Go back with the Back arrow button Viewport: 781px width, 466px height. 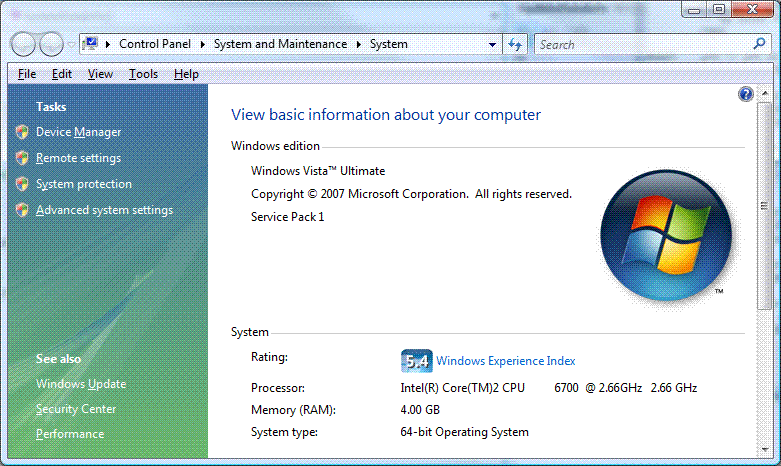[x=23, y=44]
